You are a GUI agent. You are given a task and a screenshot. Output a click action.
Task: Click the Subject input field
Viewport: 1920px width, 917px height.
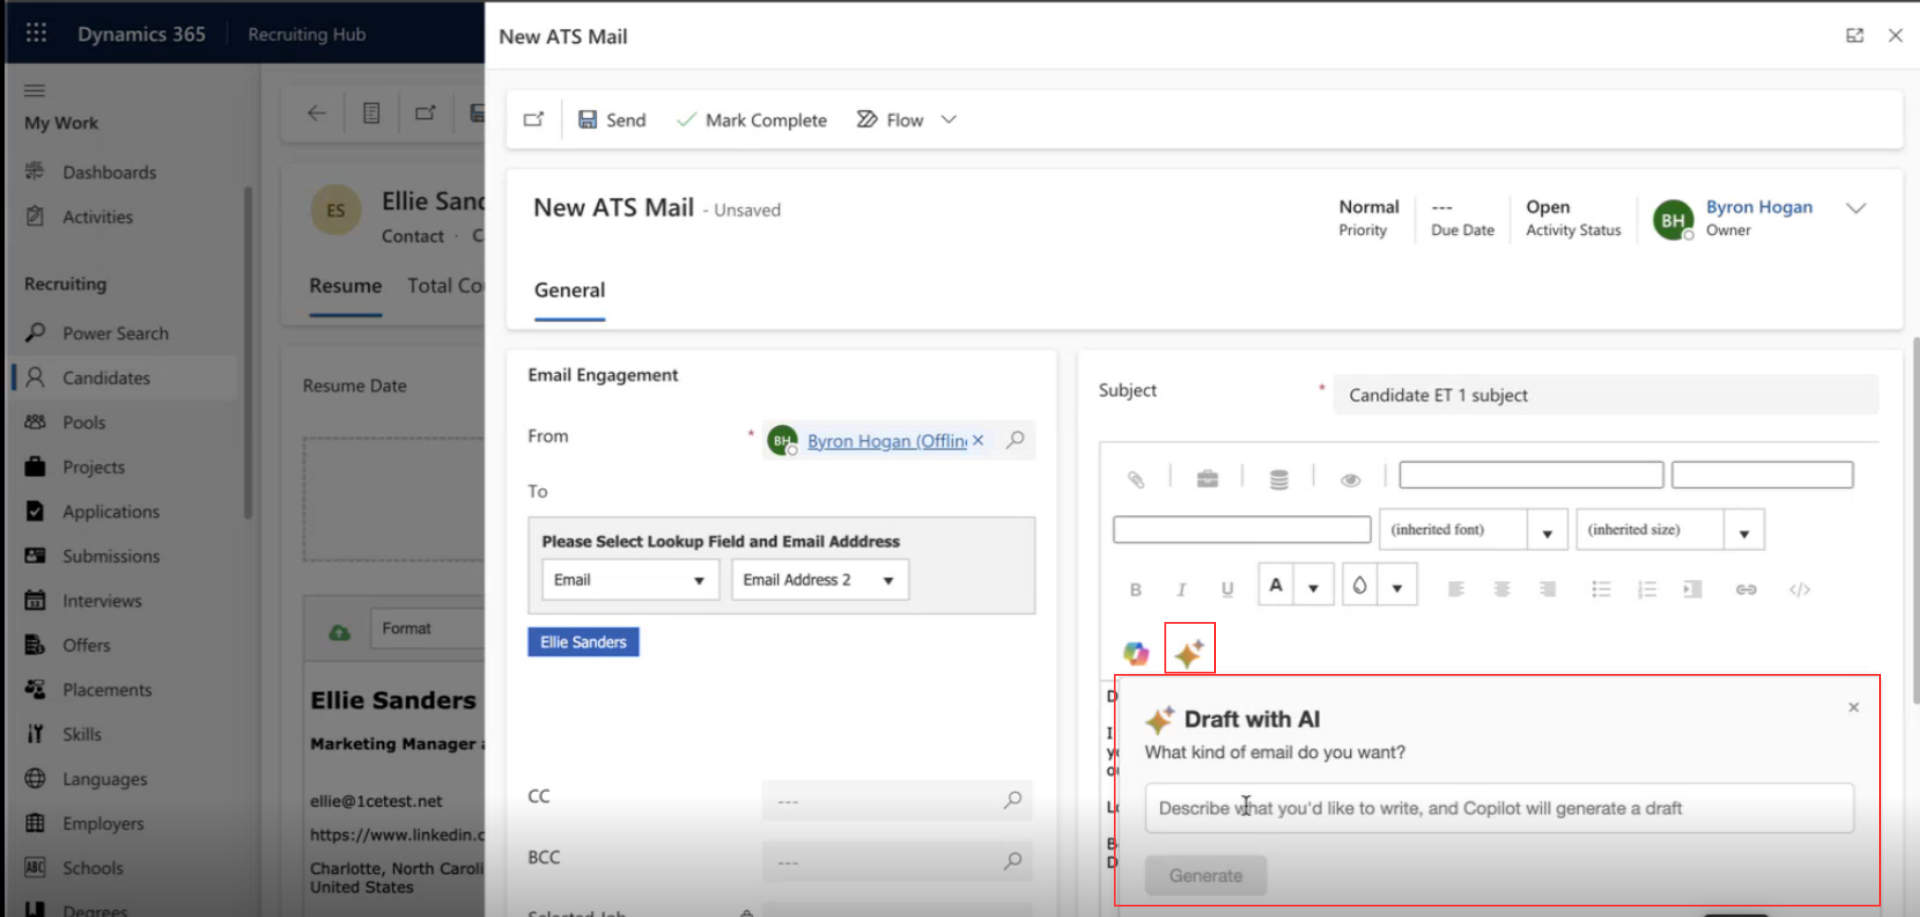(x=1605, y=395)
